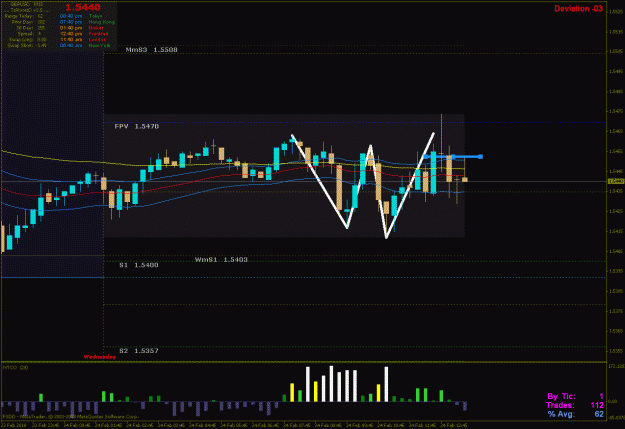Click the Trades: 112 readout
This screenshot has height=429, width=625.
click(575, 405)
